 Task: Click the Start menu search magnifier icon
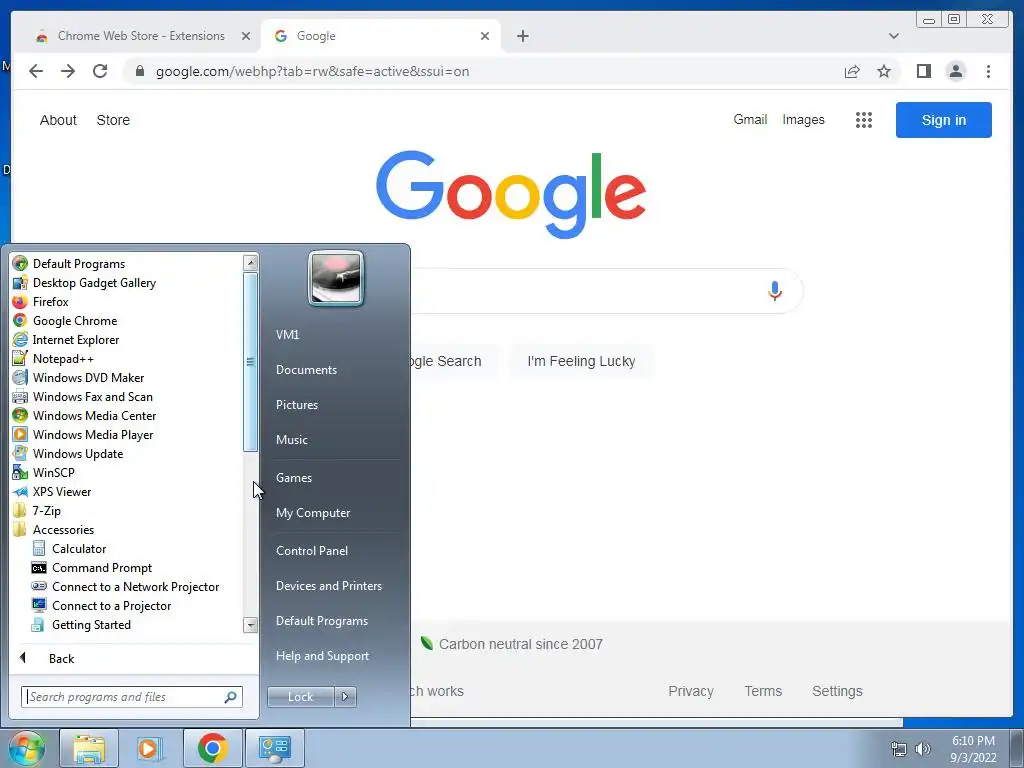[231, 697]
